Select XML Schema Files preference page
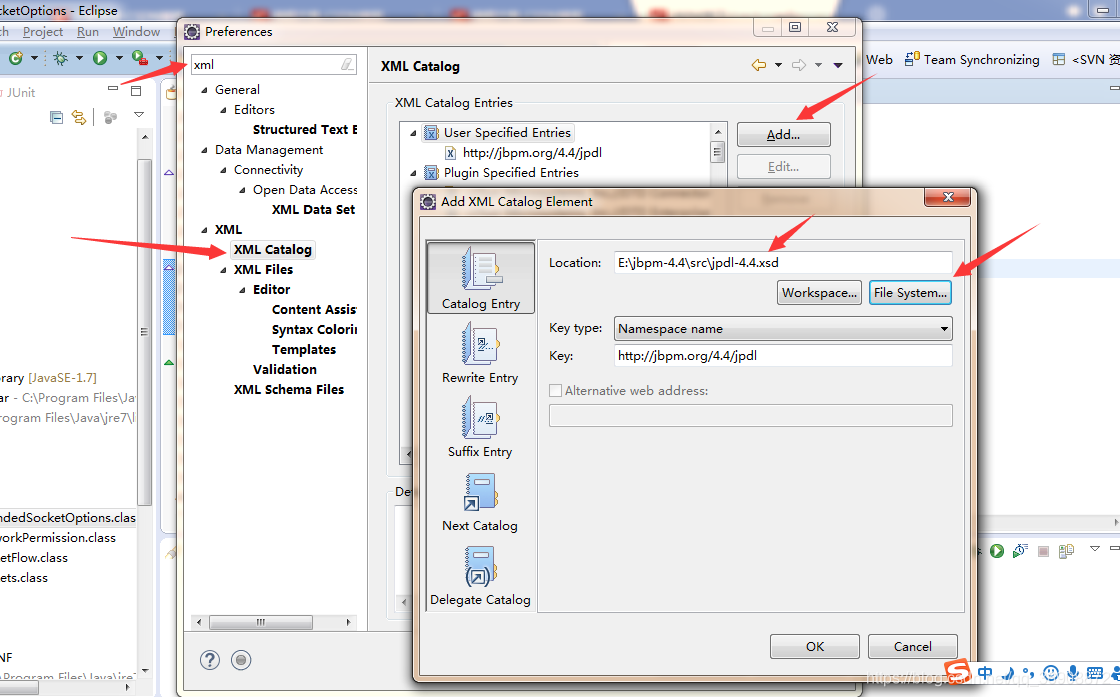1120x697 pixels. click(289, 389)
